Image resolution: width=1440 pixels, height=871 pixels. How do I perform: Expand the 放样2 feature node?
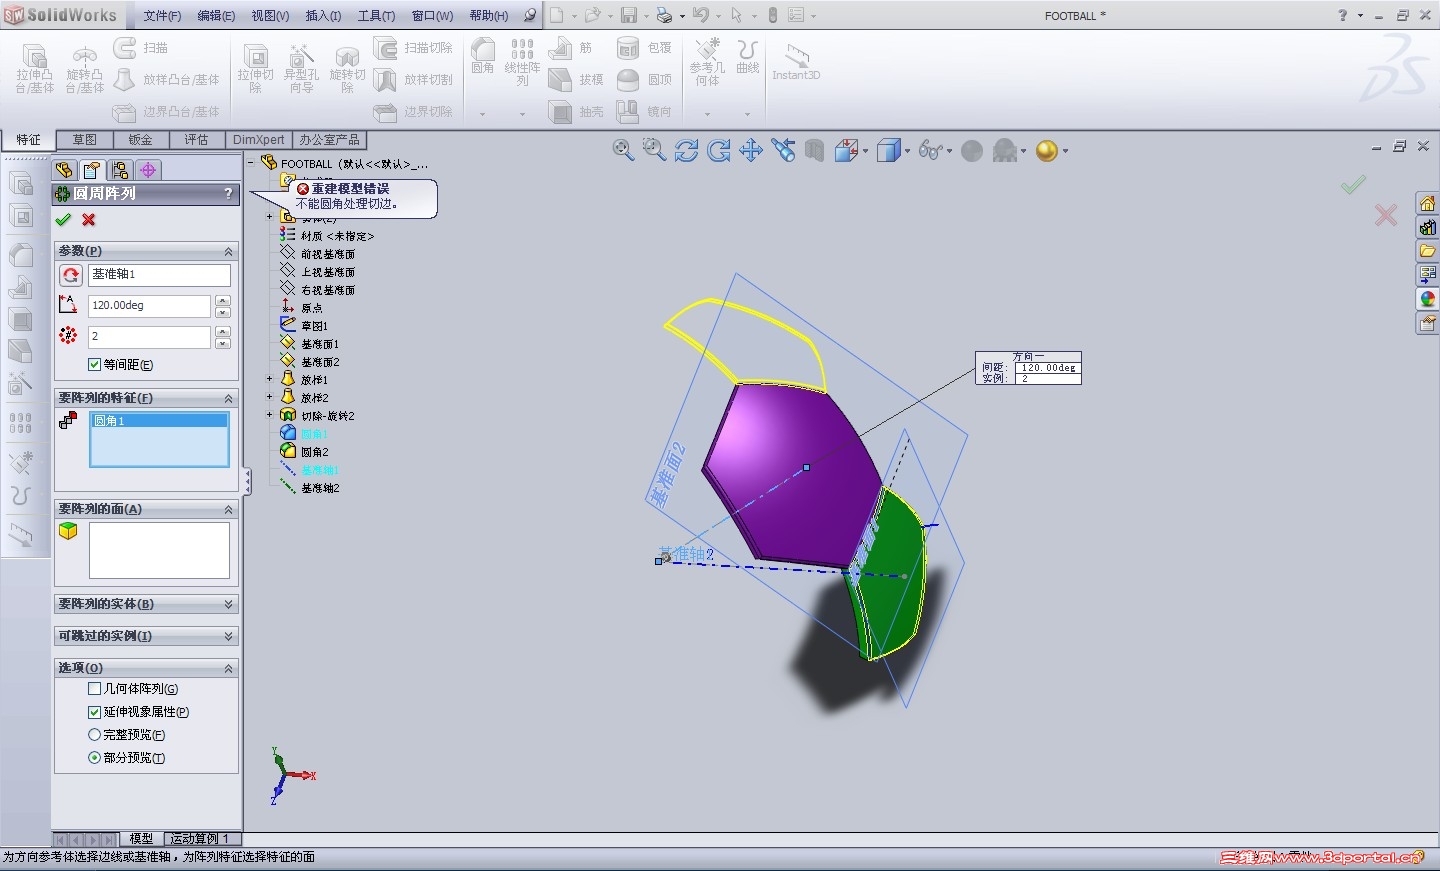click(270, 398)
